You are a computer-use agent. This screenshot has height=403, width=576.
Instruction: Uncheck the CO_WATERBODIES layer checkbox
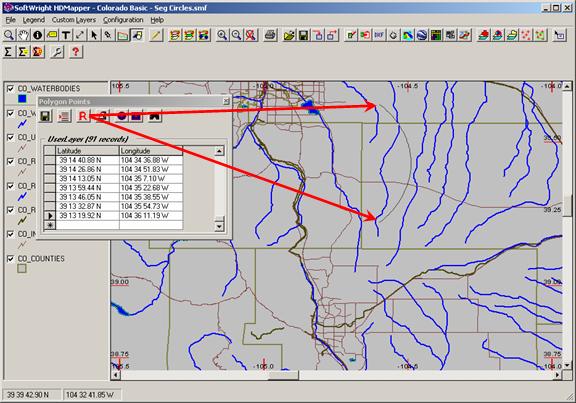coord(10,89)
